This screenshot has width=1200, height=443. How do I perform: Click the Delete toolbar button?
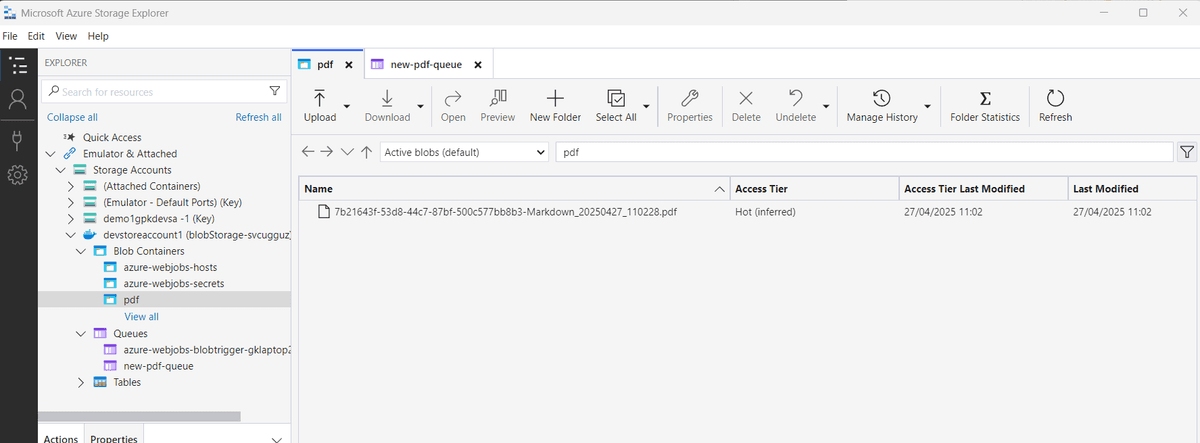click(x=746, y=105)
